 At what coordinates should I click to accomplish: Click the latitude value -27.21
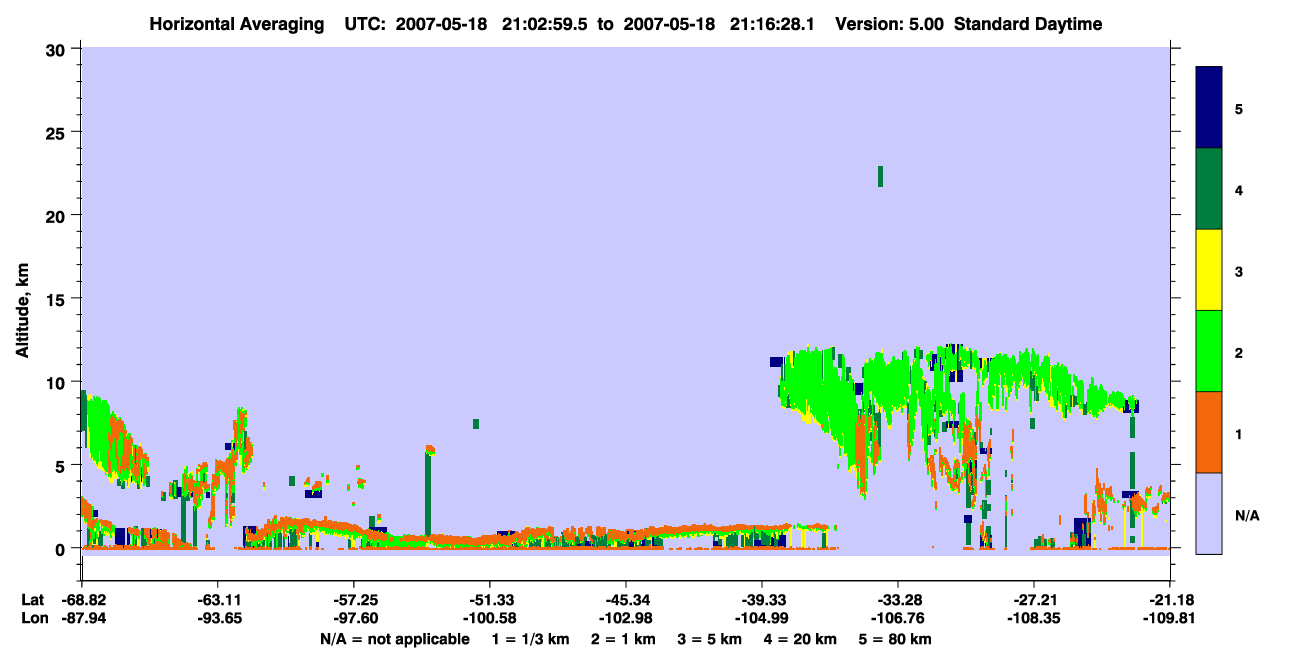coord(1034,600)
